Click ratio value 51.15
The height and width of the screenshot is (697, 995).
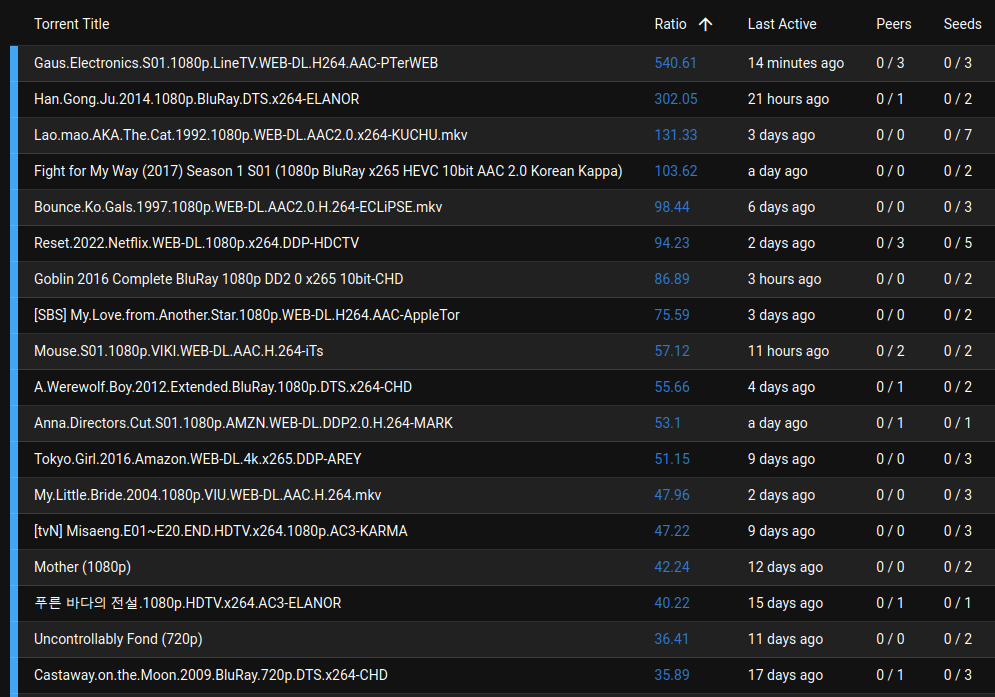click(x=672, y=459)
